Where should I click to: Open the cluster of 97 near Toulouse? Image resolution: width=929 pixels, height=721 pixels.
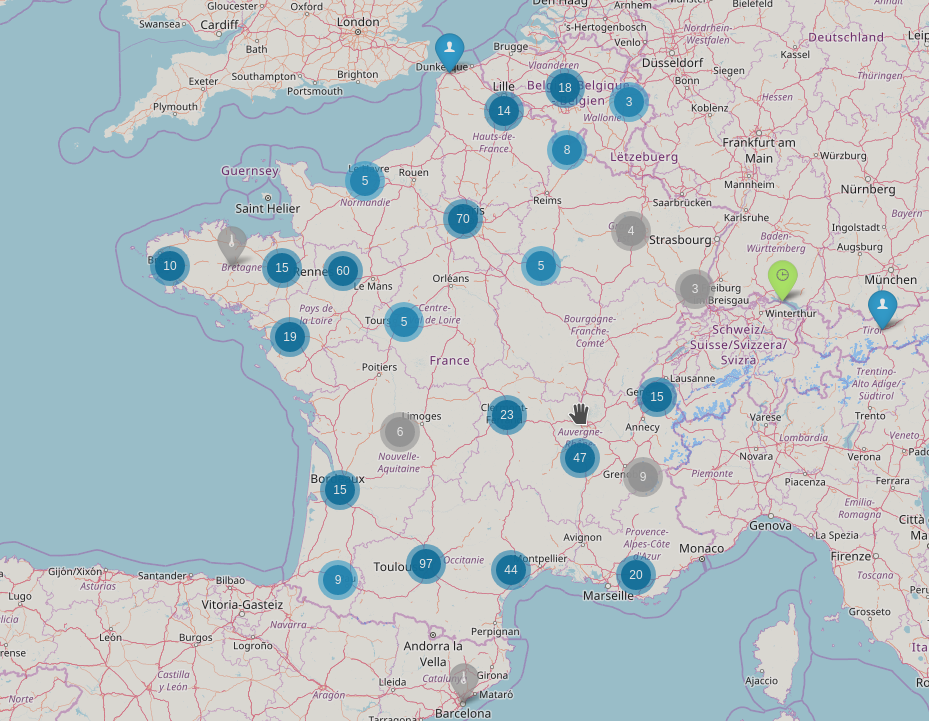pyautogui.click(x=425, y=563)
